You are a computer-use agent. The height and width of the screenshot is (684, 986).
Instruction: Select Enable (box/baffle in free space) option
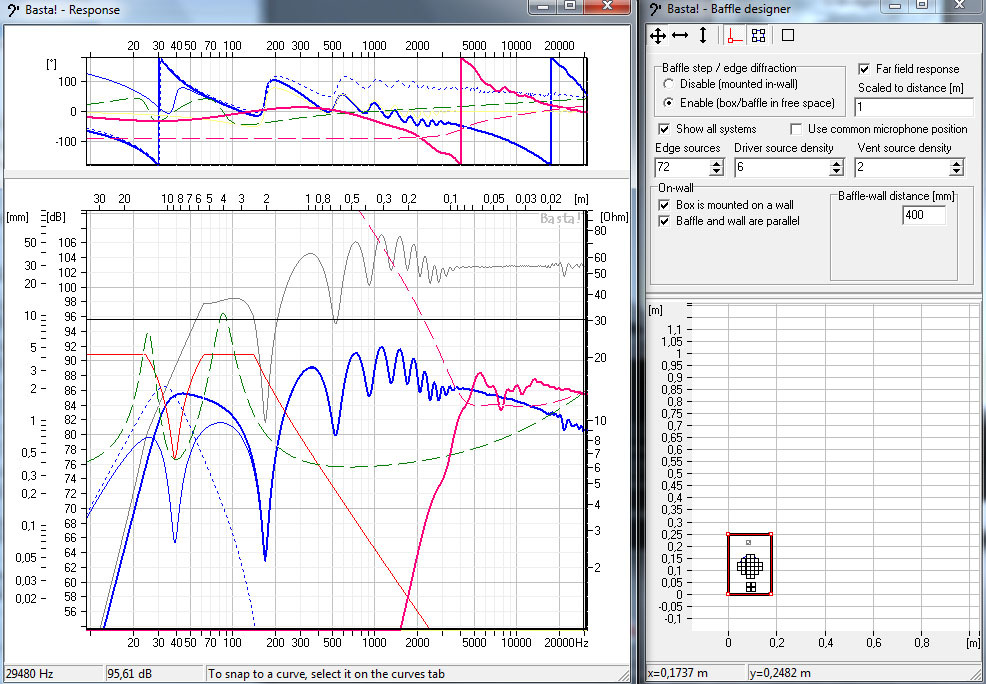point(669,103)
